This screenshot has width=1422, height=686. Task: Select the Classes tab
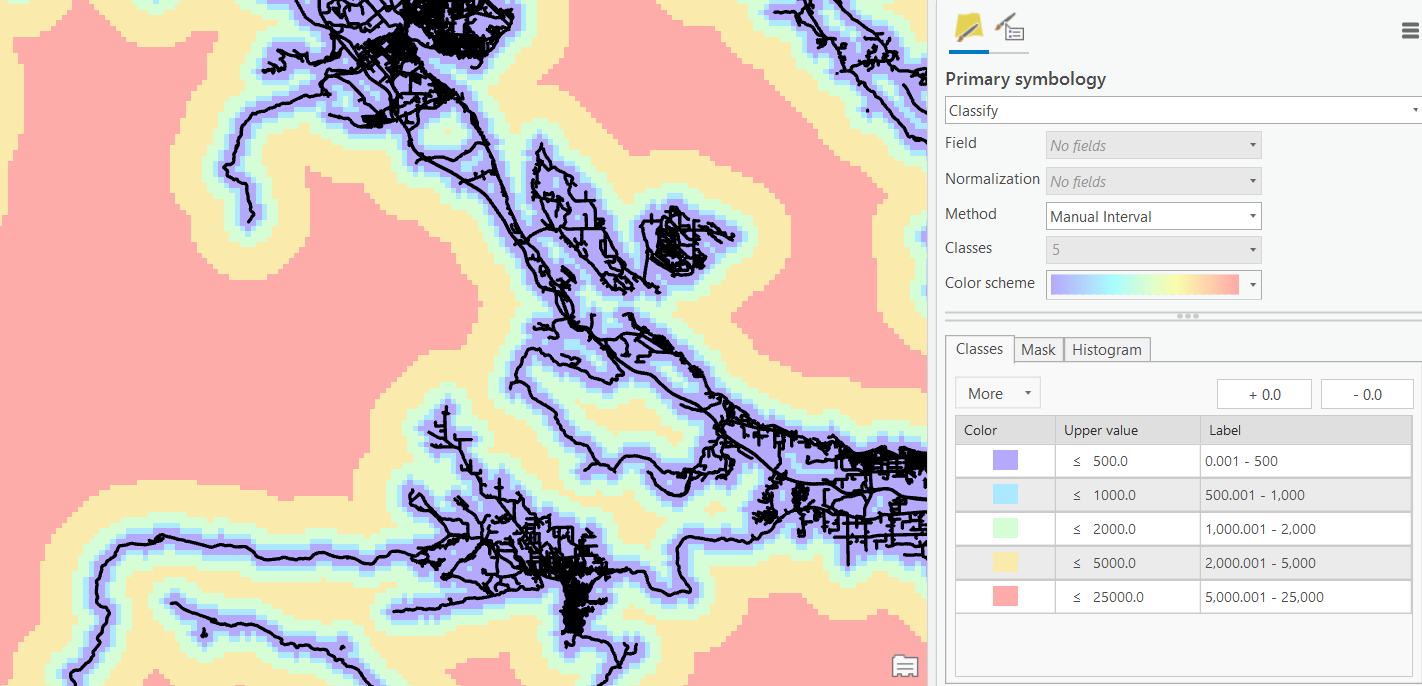click(979, 349)
